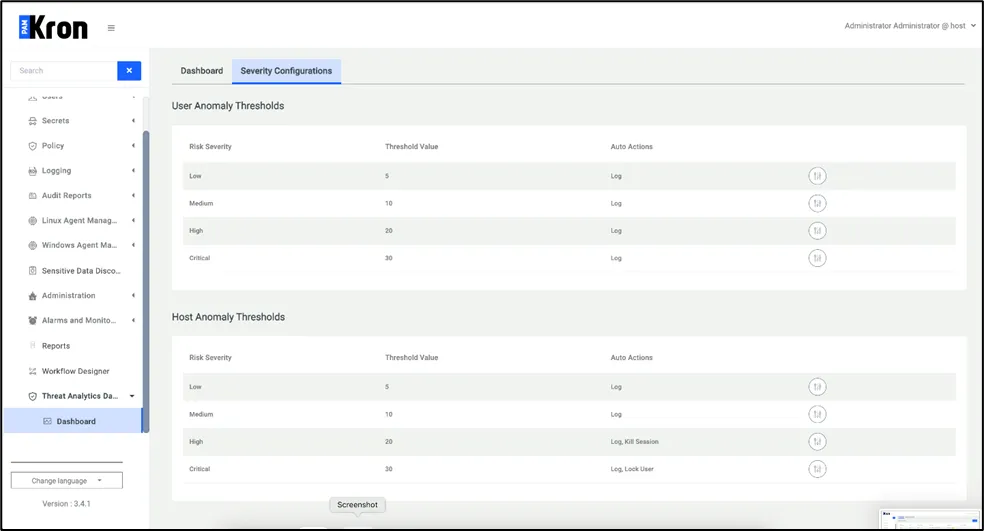Select Dashboard under Threat Analytics
Viewport: 984px width, 531px height.
73,421
